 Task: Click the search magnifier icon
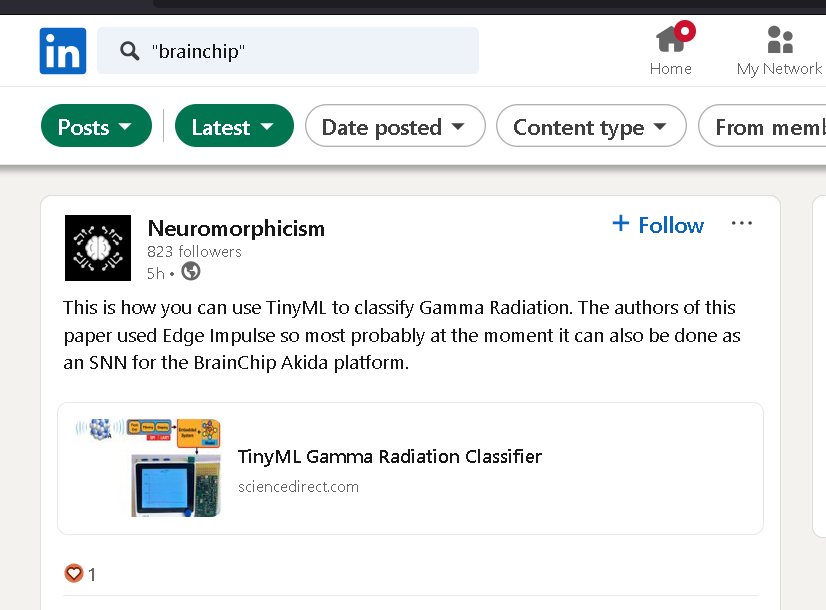[130, 51]
